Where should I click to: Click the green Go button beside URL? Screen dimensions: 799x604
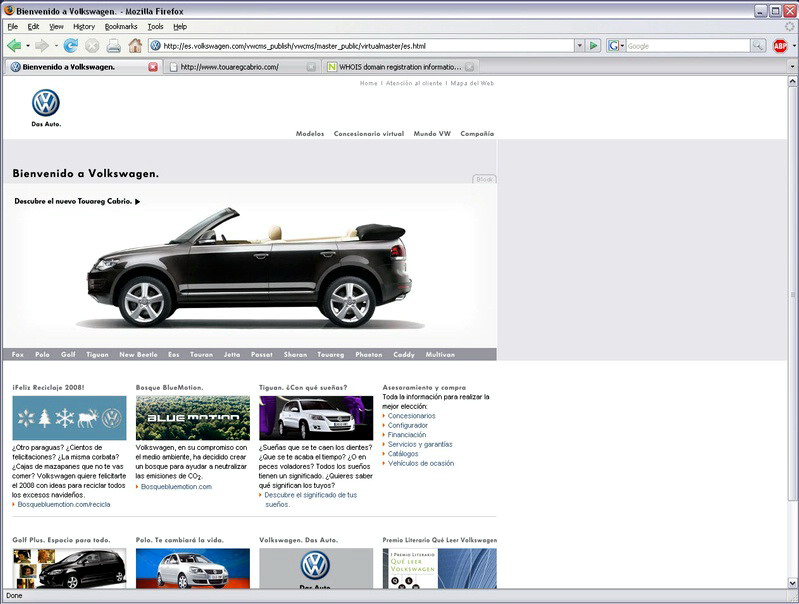click(x=593, y=46)
